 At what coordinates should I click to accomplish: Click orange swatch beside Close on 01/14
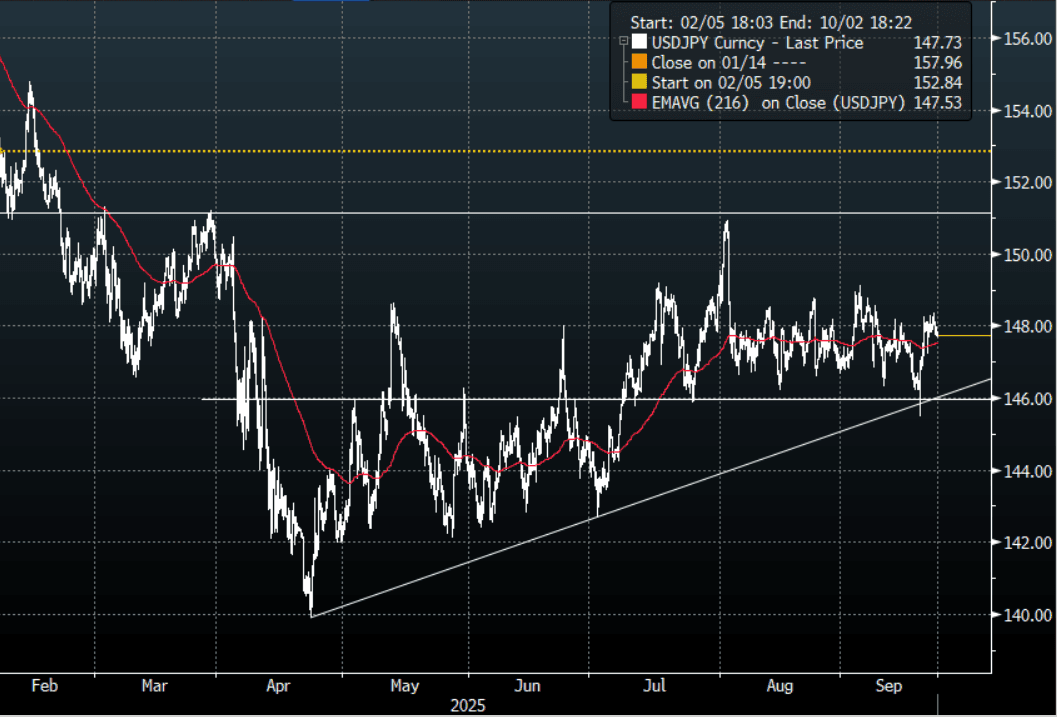pyautogui.click(x=639, y=62)
